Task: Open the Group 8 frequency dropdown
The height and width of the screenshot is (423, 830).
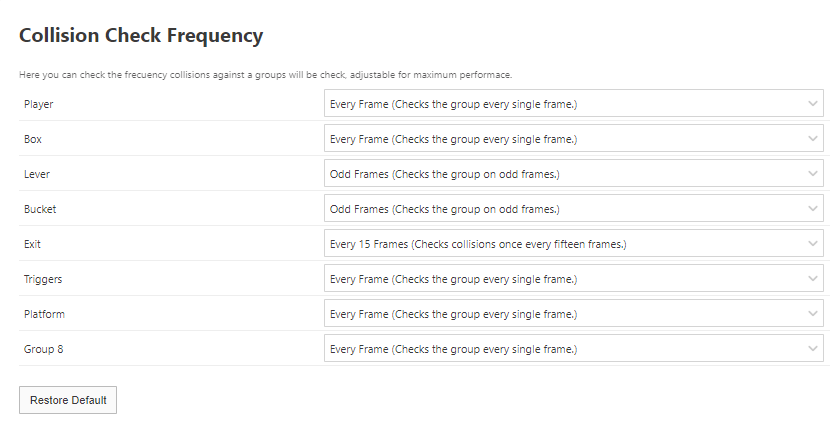Action: (x=573, y=349)
